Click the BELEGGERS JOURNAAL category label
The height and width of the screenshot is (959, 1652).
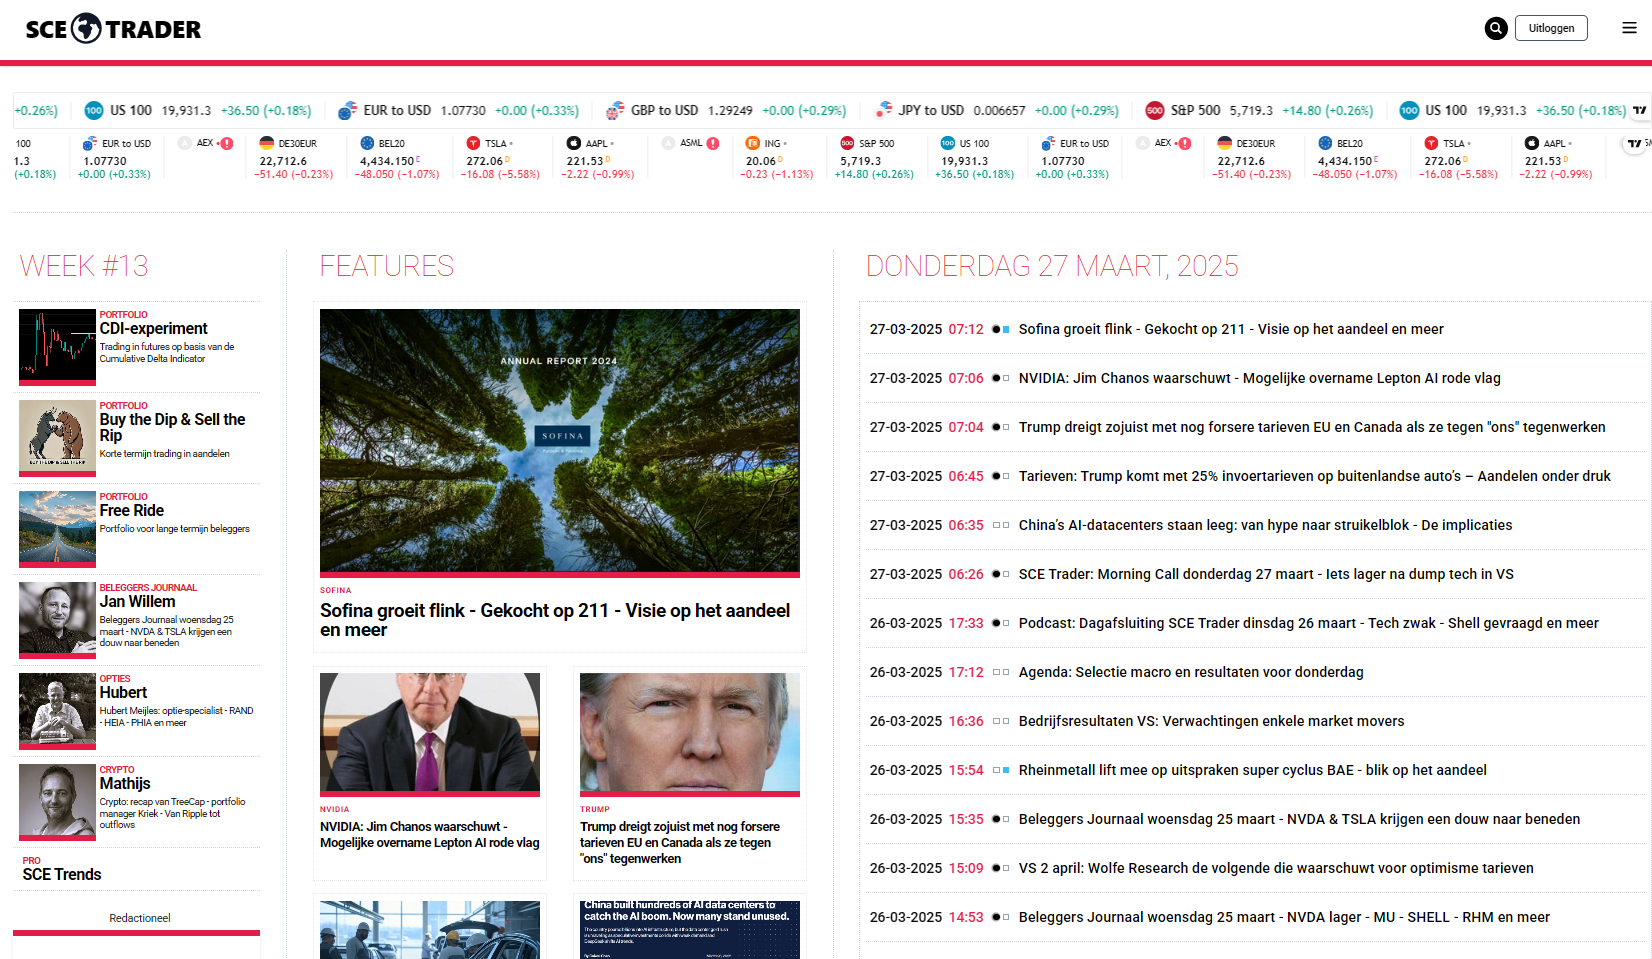pos(148,588)
